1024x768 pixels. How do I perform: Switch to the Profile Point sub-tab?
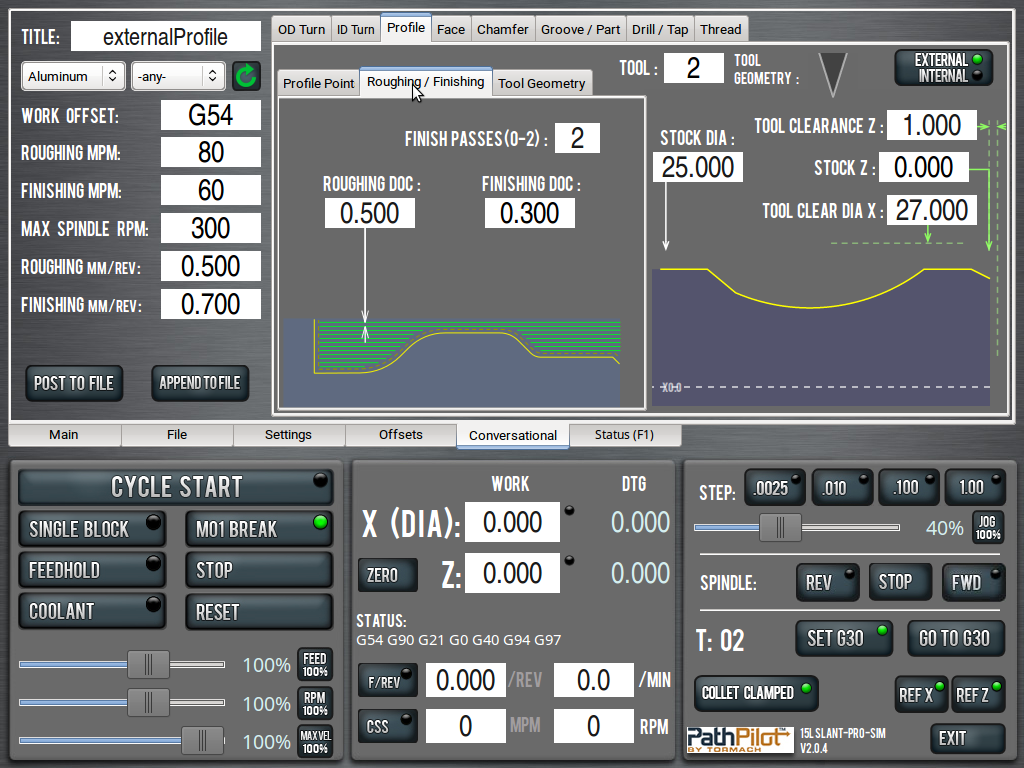[x=318, y=84]
